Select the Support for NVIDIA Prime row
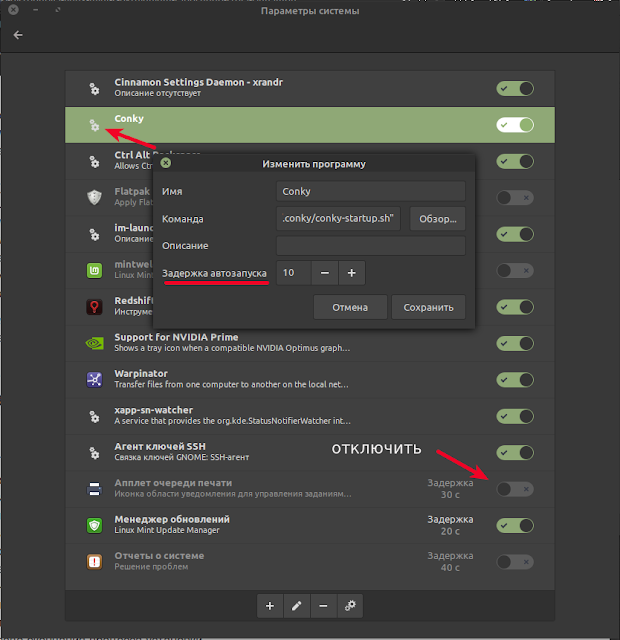 [310, 343]
